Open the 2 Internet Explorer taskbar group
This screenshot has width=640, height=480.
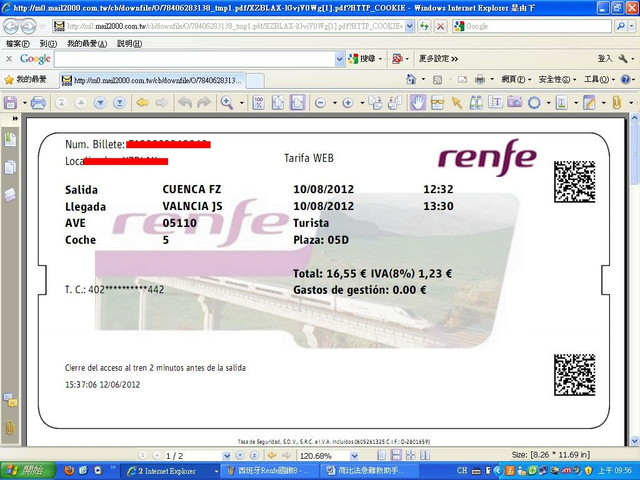[x=171, y=471]
